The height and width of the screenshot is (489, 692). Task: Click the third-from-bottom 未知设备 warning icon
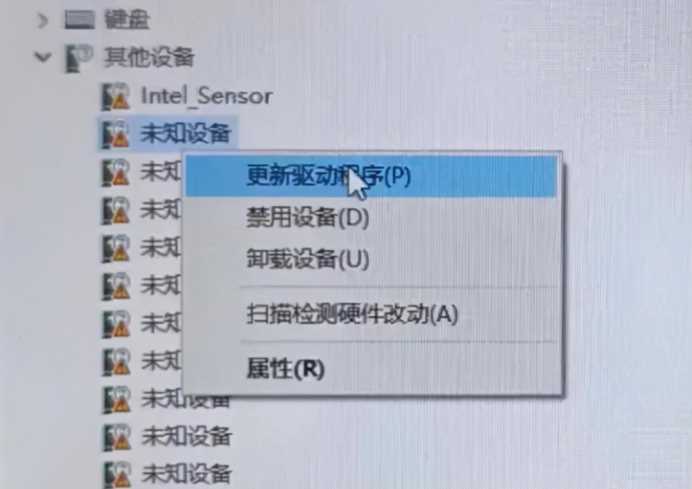[x=117, y=399]
